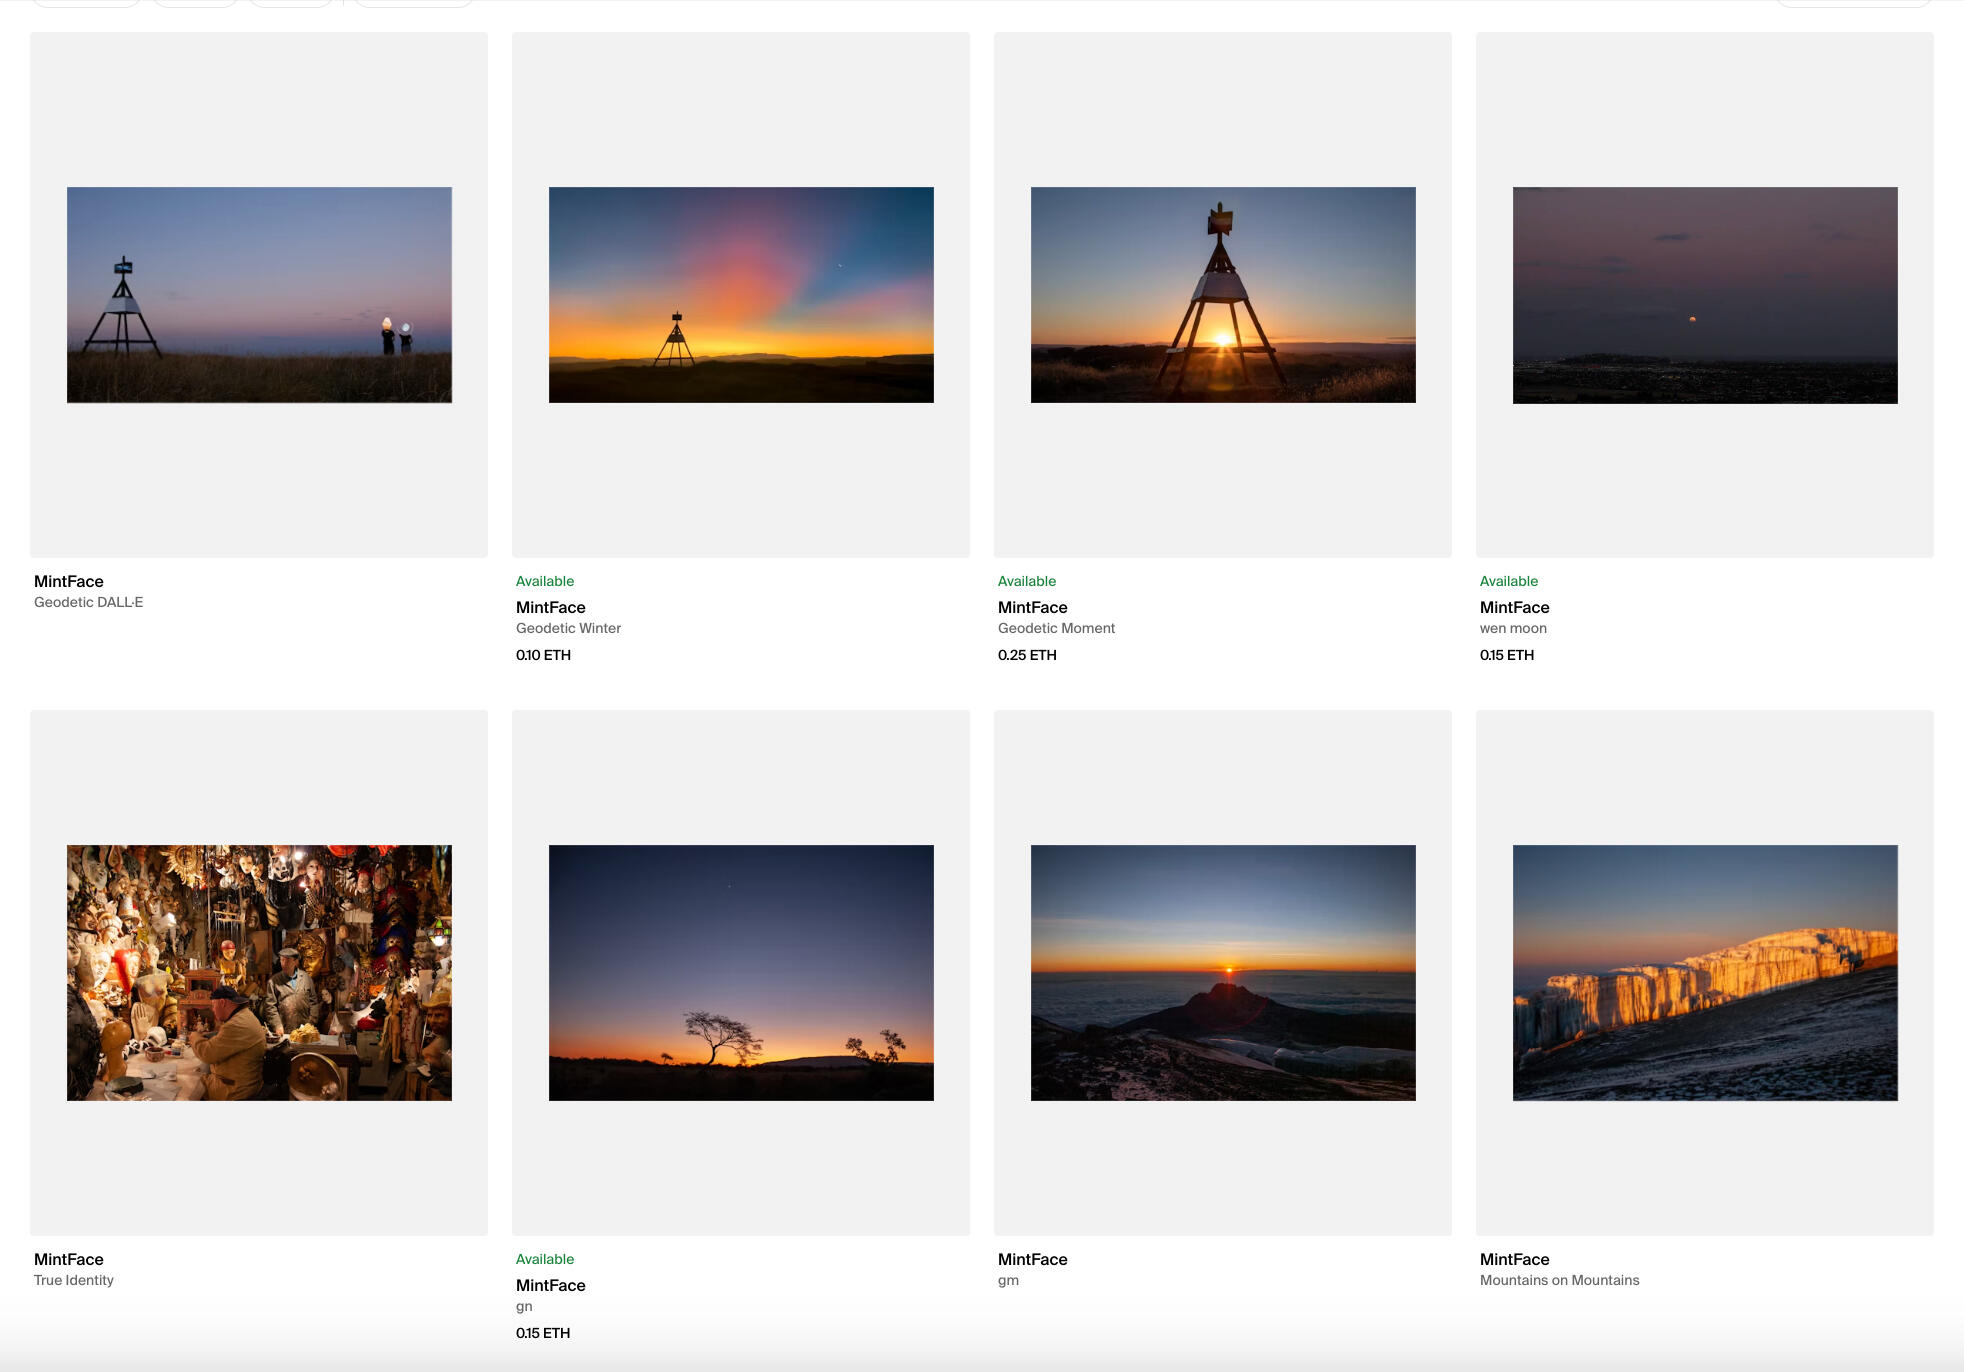Open the gn tree silhouette artwork
The height and width of the screenshot is (1372, 1964).
tap(741, 972)
